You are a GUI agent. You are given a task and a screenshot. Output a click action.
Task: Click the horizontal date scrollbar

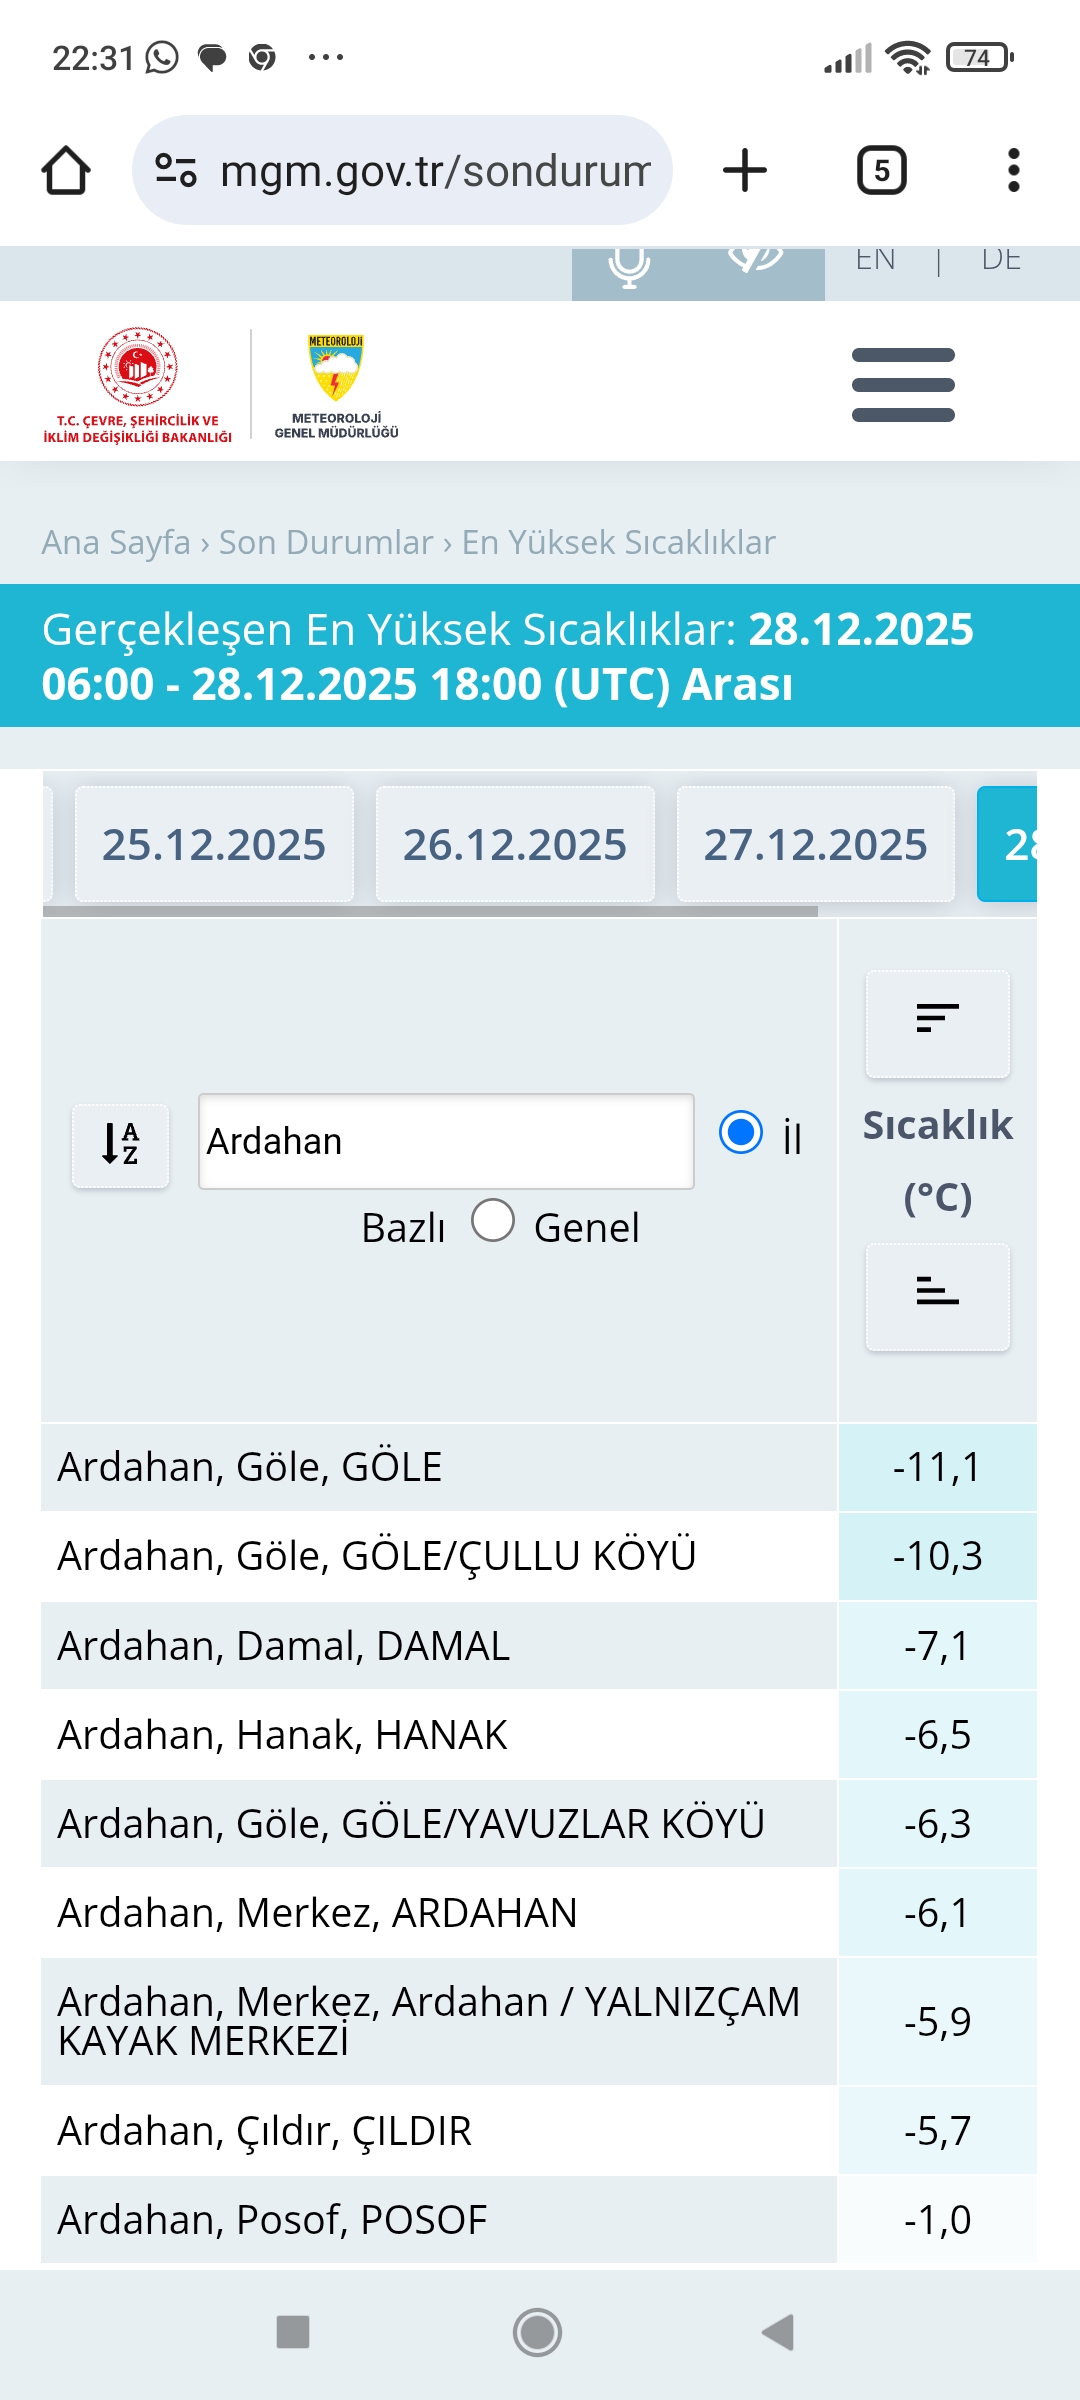[x=430, y=911]
